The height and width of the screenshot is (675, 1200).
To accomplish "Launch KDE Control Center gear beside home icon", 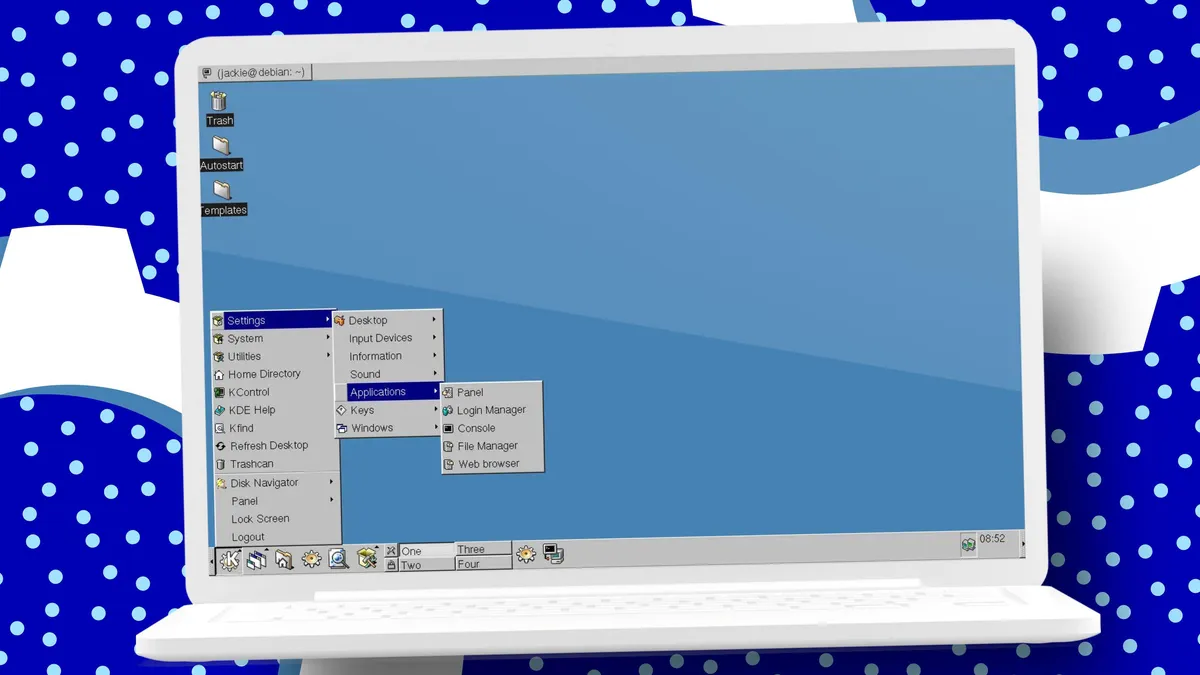I will pyautogui.click(x=312, y=560).
